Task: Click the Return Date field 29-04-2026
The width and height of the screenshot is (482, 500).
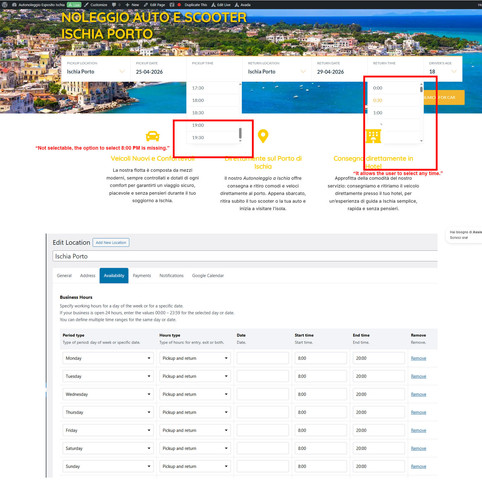Action: point(340,69)
